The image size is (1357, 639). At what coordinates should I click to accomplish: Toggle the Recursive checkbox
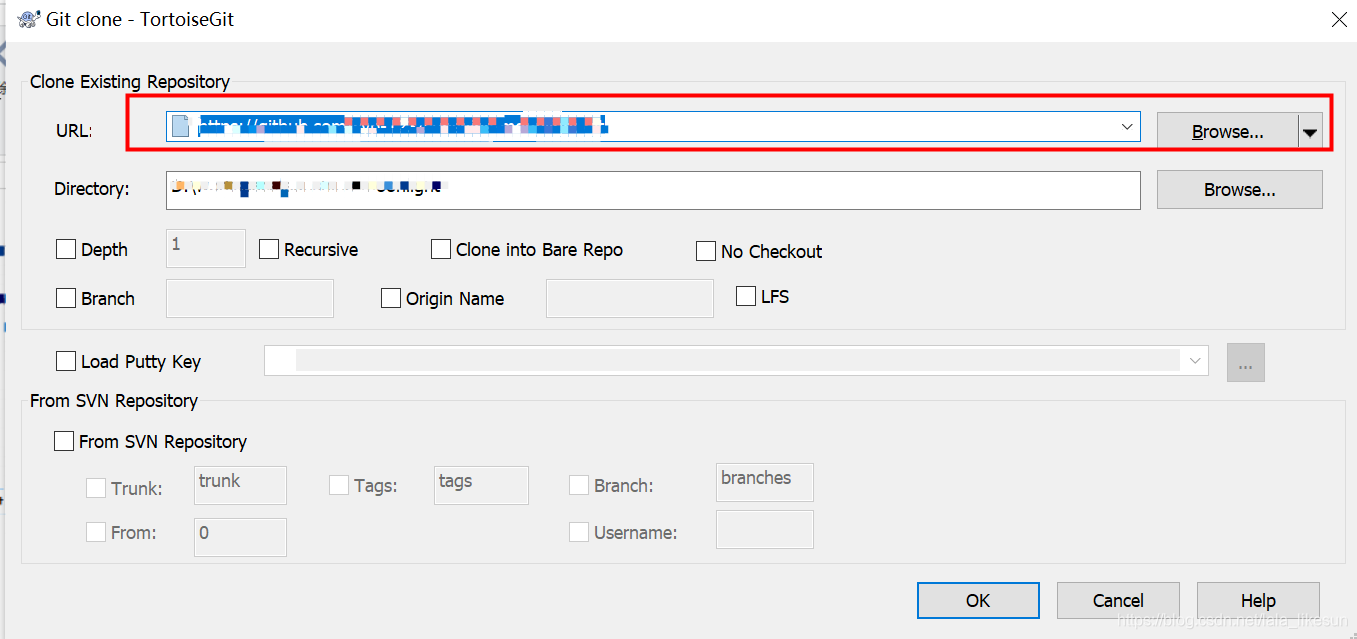pyautogui.click(x=269, y=250)
